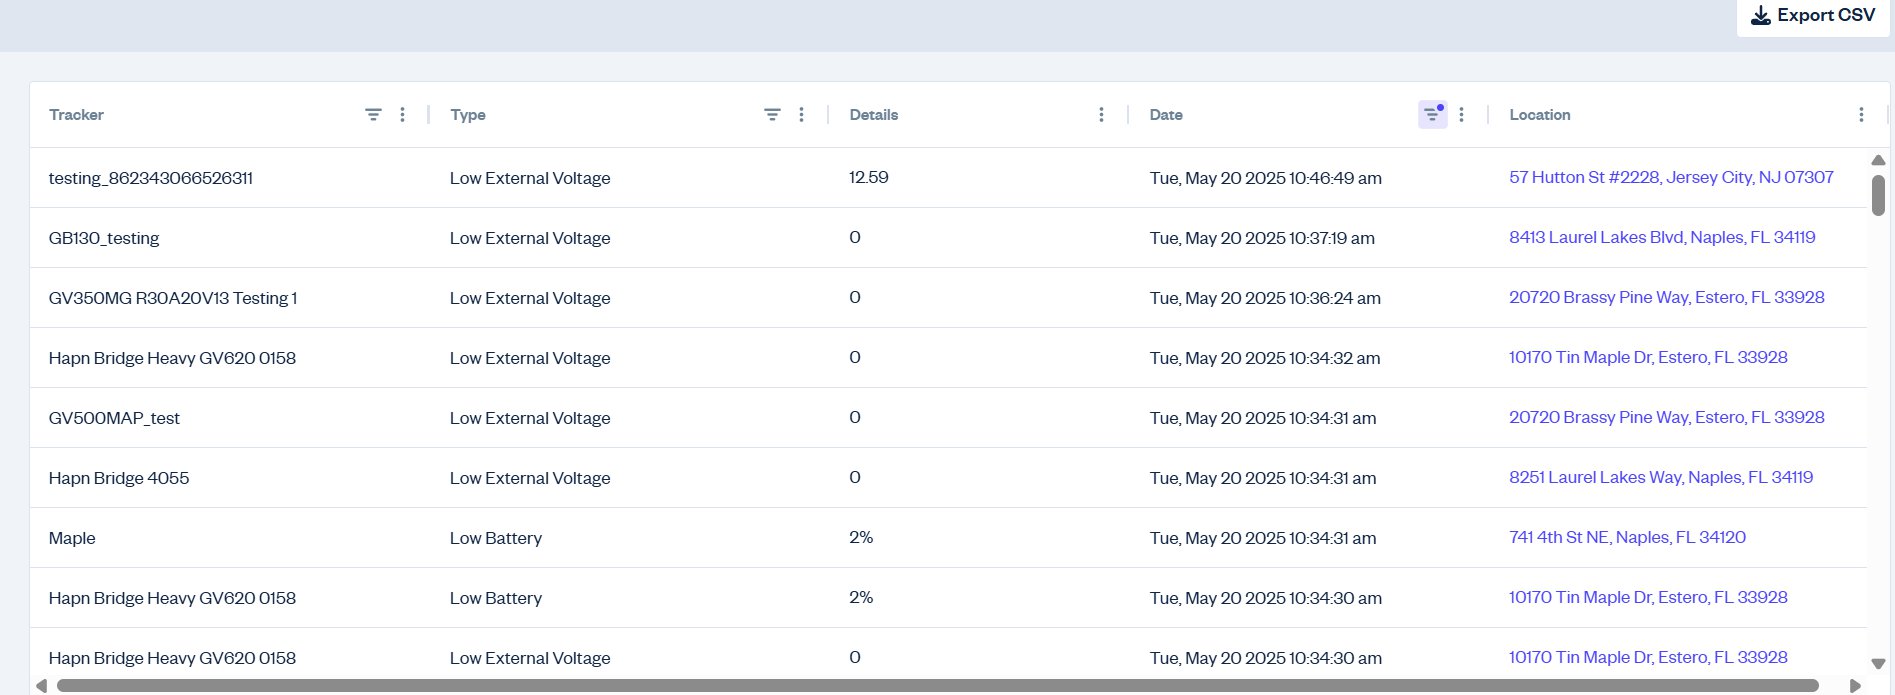Click the Export CSV button
The width and height of the screenshot is (1895, 695).
coord(1813,16)
